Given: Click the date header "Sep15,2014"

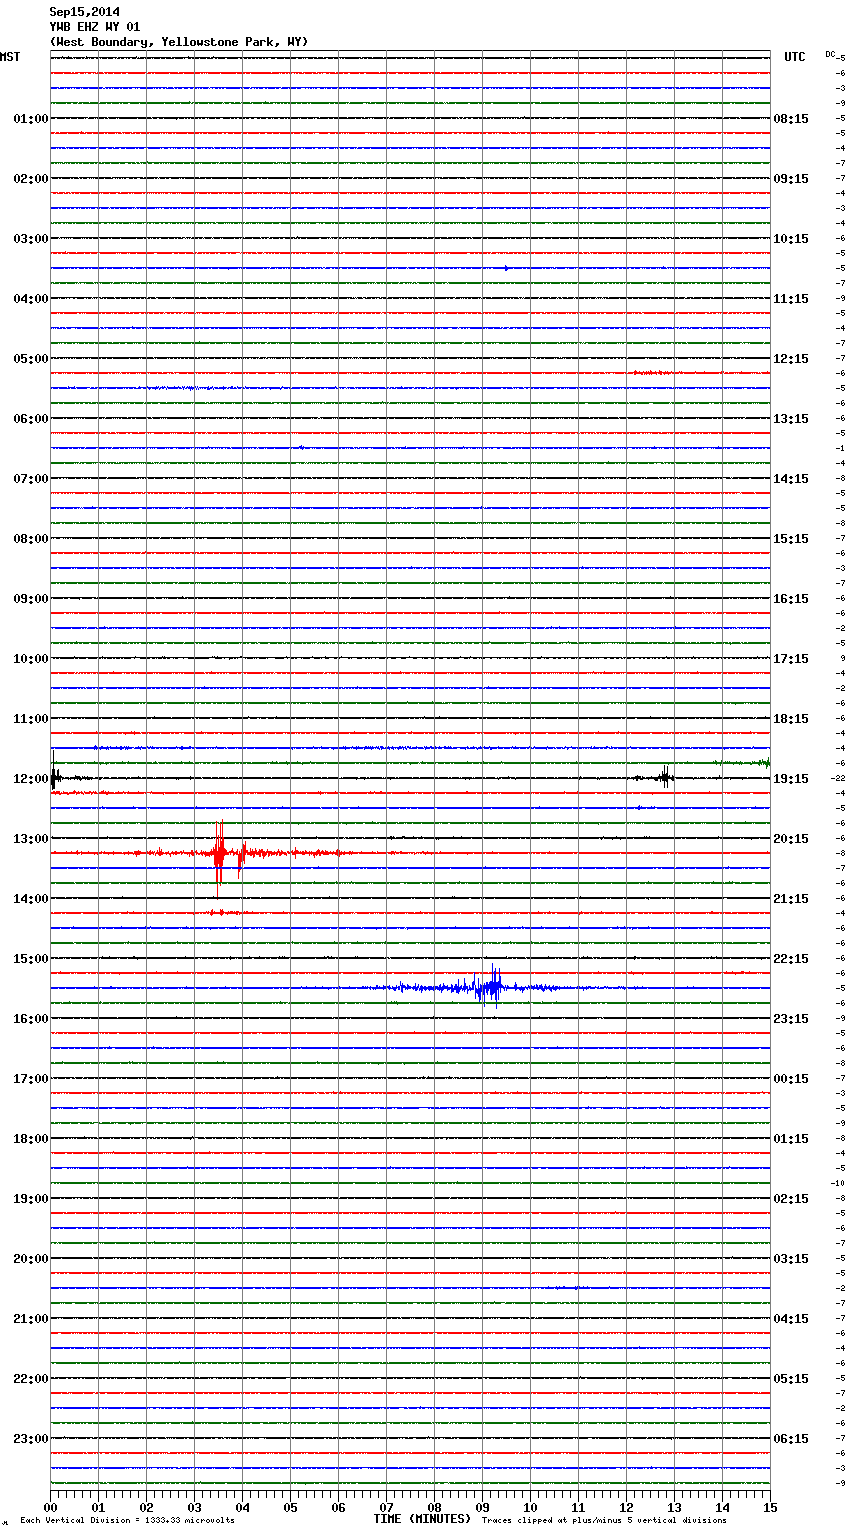Looking at the screenshot, I should click(x=84, y=12).
